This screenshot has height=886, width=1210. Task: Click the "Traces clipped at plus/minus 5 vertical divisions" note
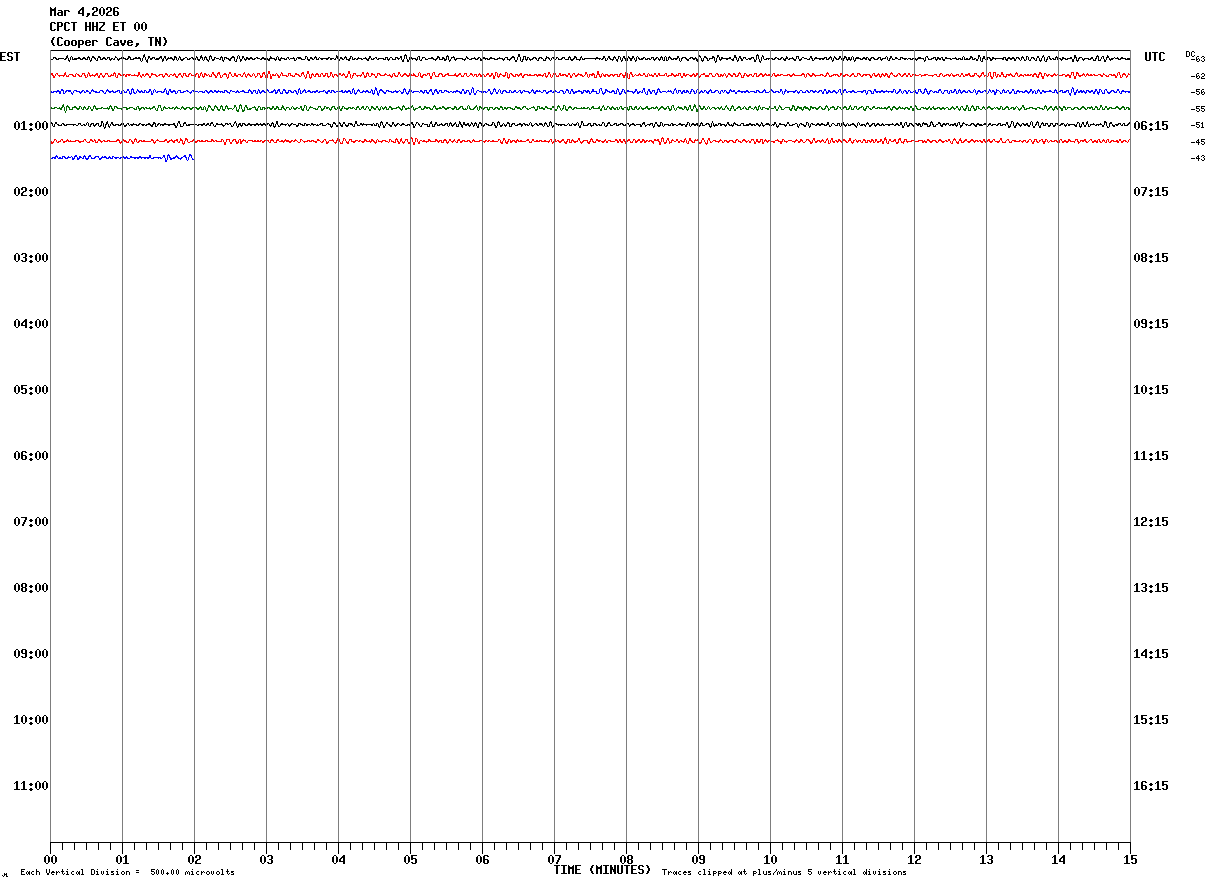(x=784, y=873)
